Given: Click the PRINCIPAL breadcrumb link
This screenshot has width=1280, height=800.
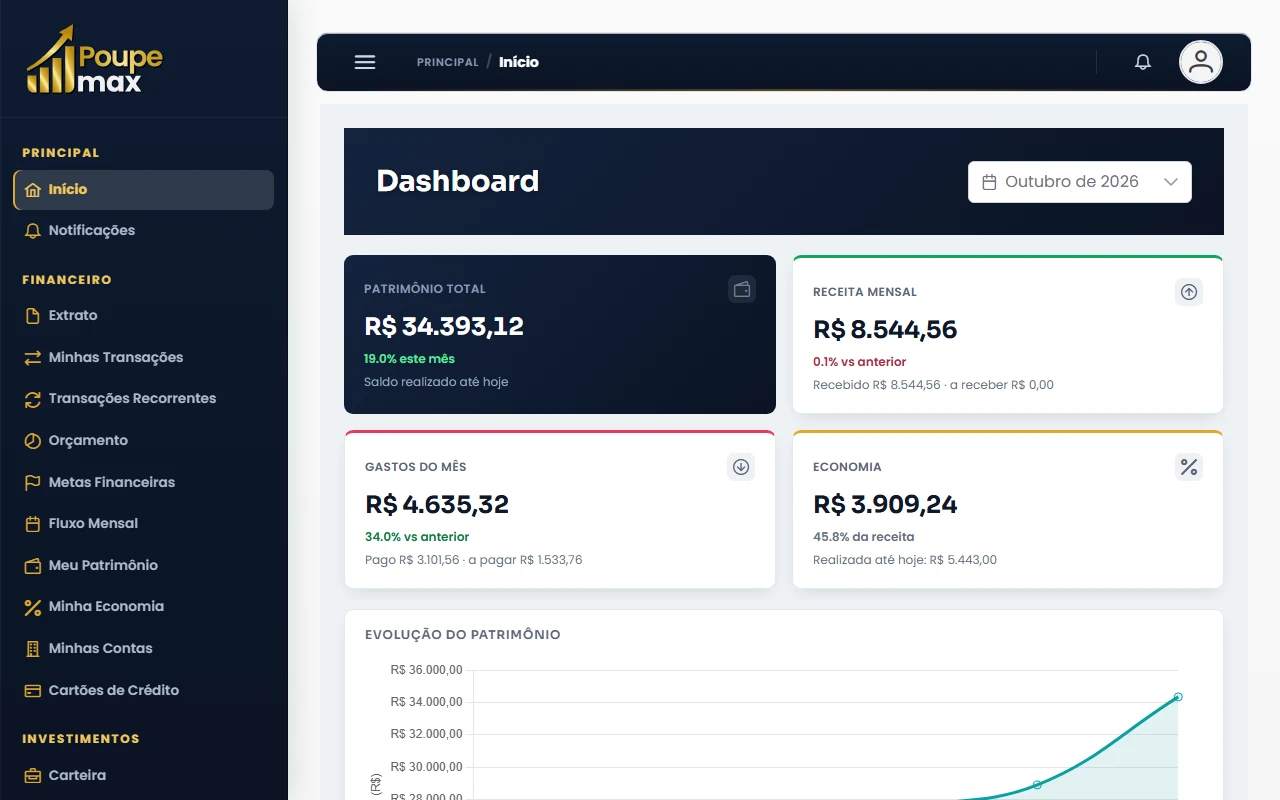Looking at the screenshot, I should point(448,62).
